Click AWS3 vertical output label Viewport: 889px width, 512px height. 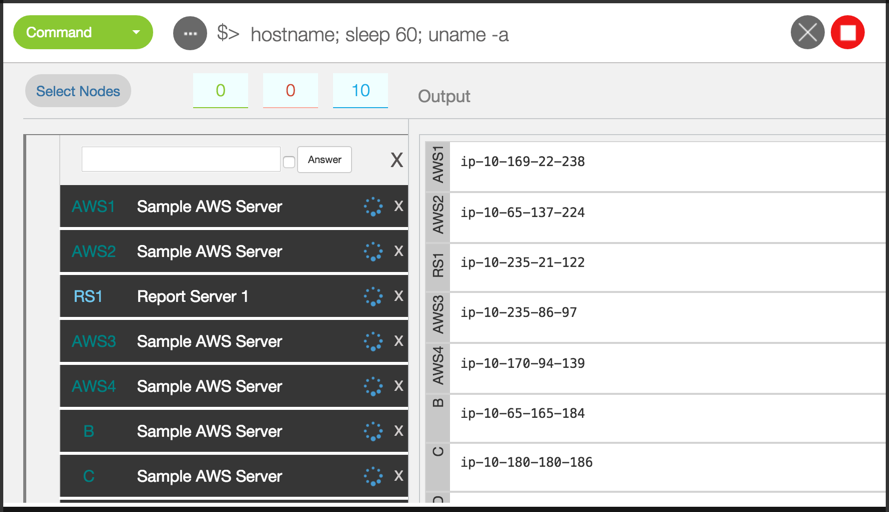pos(438,315)
